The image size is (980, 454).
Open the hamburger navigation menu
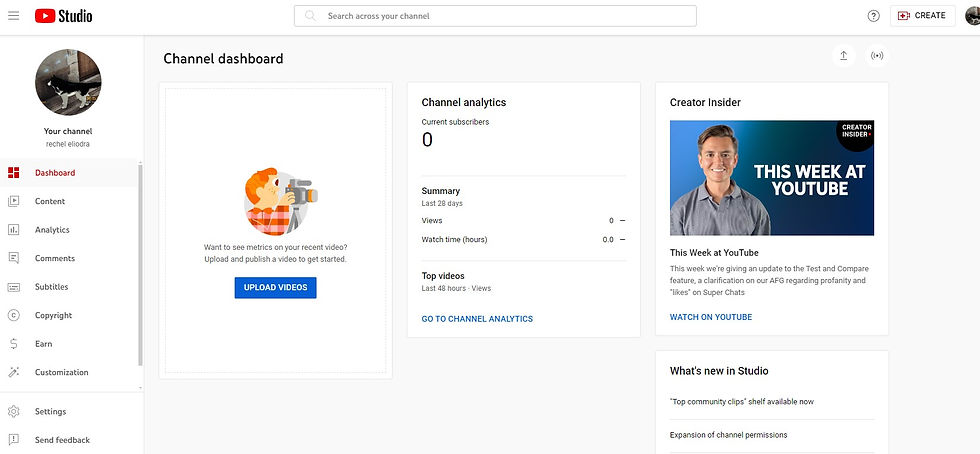point(13,16)
